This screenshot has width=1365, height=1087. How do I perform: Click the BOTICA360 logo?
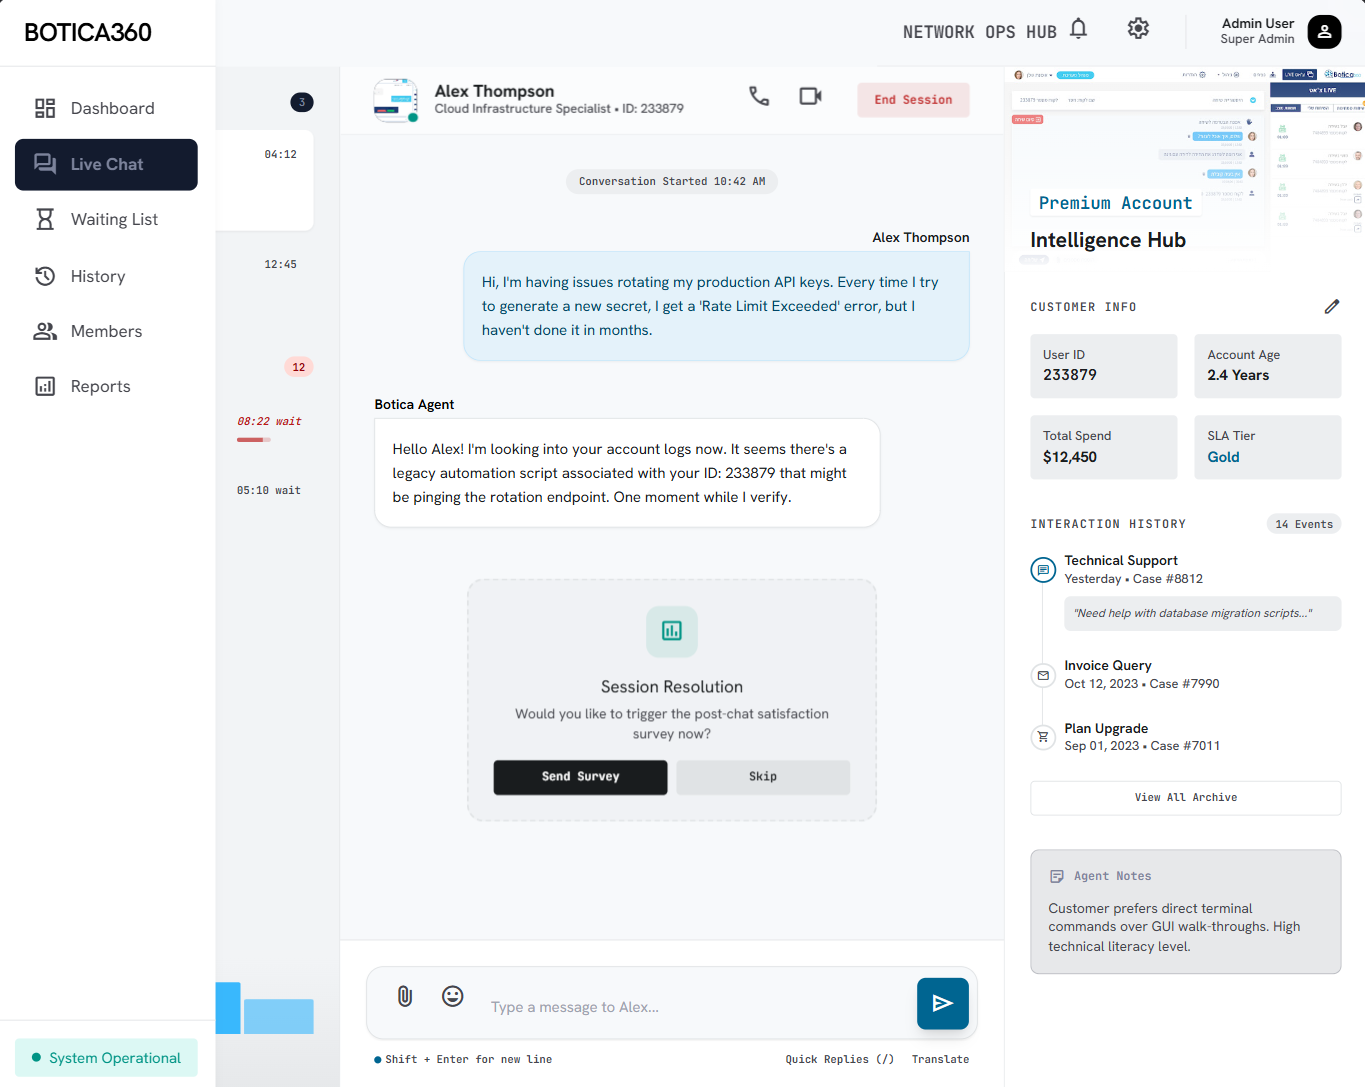pyautogui.click(x=88, y=32)
